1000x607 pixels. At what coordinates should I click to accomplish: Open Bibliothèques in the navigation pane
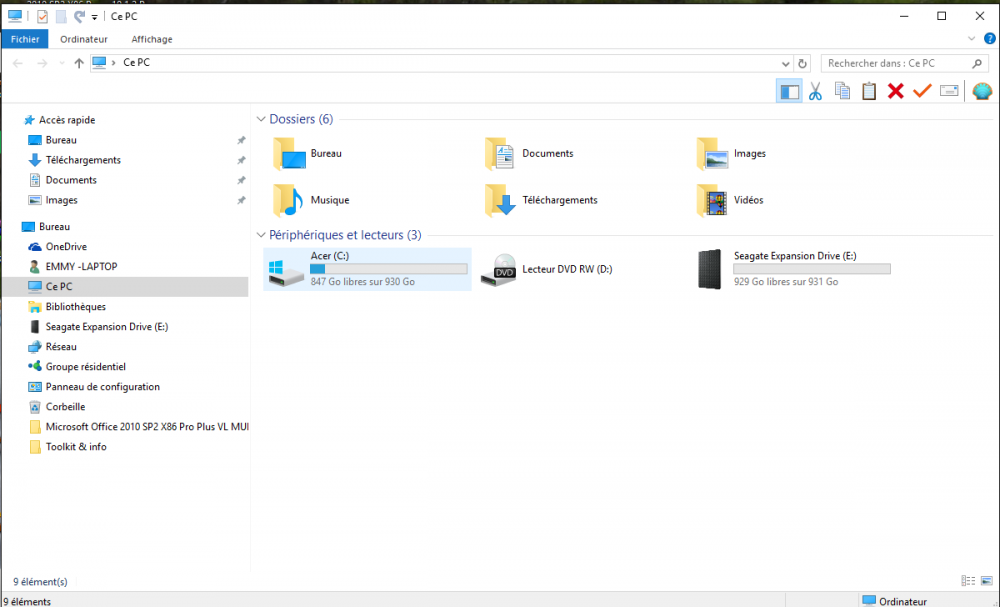point(75,307)
